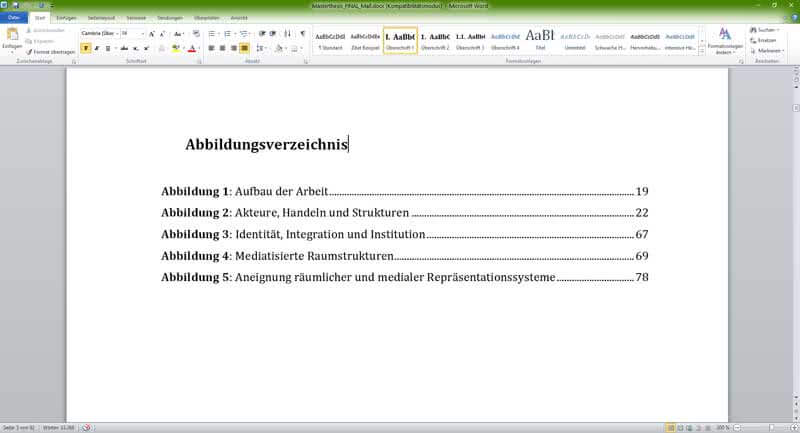Open the Schriftart dialog launcher
This screenshot has width=800, height=433.
point(199,62)
